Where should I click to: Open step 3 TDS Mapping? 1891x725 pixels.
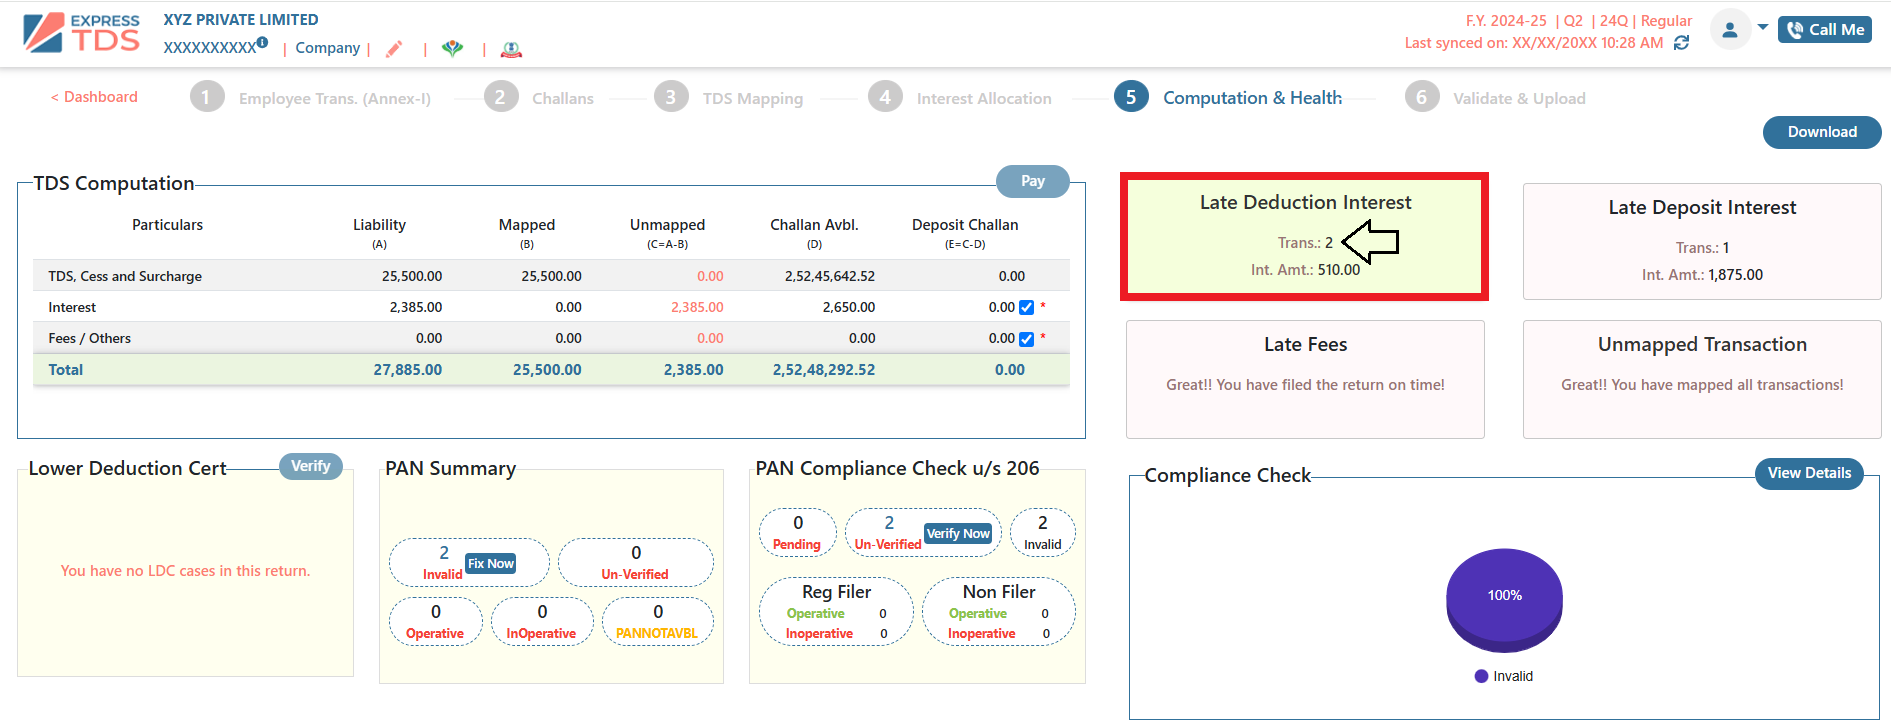click(729, 97)
